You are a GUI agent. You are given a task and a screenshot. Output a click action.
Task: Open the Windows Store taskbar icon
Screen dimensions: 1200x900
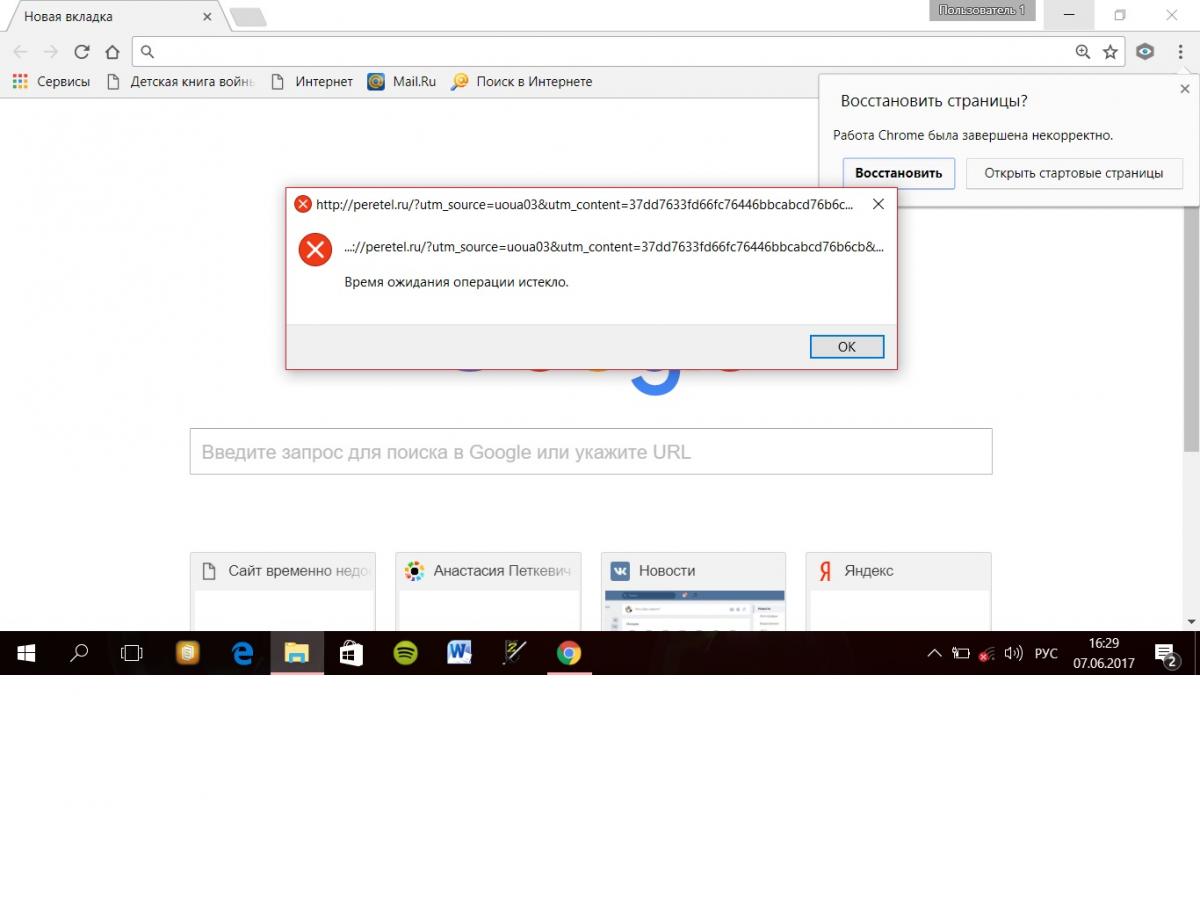[351, 653]
